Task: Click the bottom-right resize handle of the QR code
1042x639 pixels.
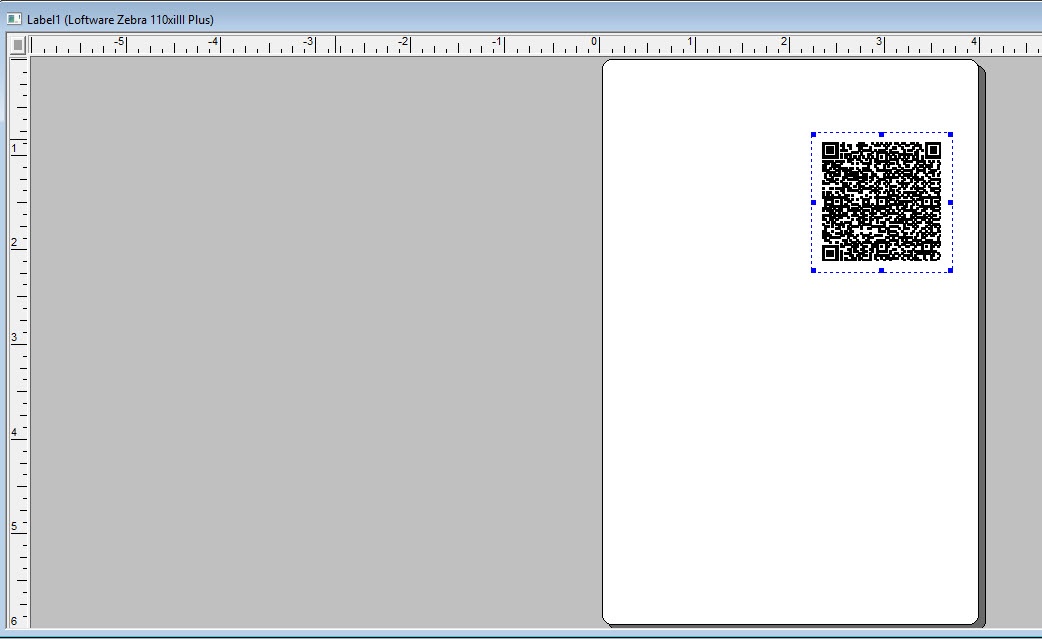Action: click(950, 270)
